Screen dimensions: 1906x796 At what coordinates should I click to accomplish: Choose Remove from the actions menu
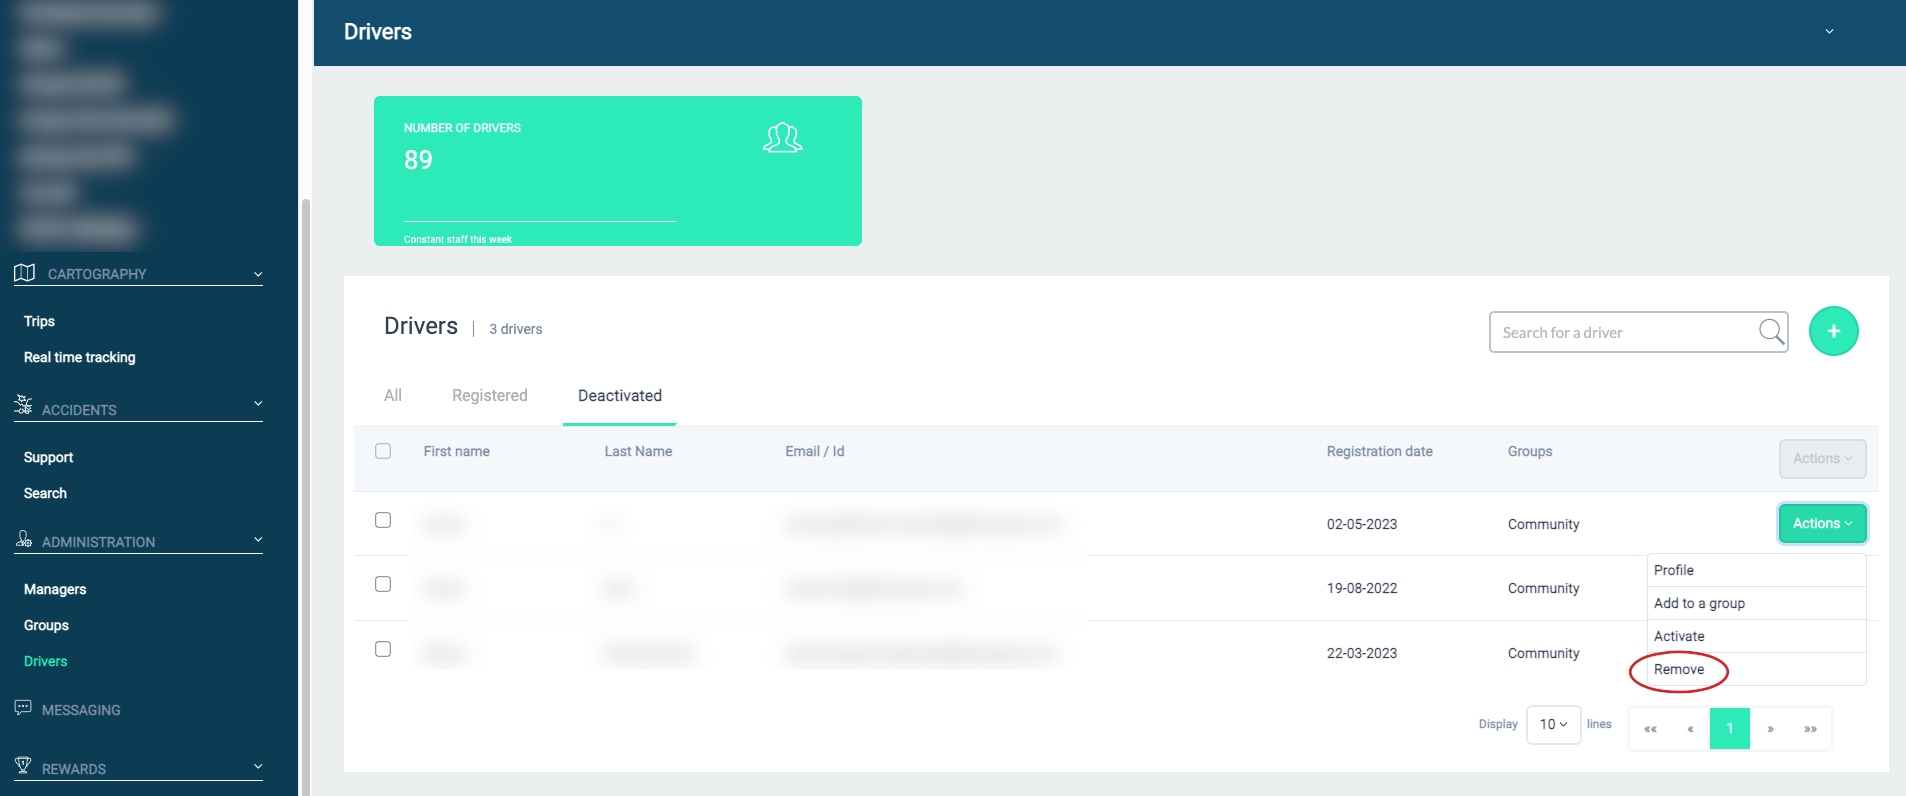[x=1679, y=670]
